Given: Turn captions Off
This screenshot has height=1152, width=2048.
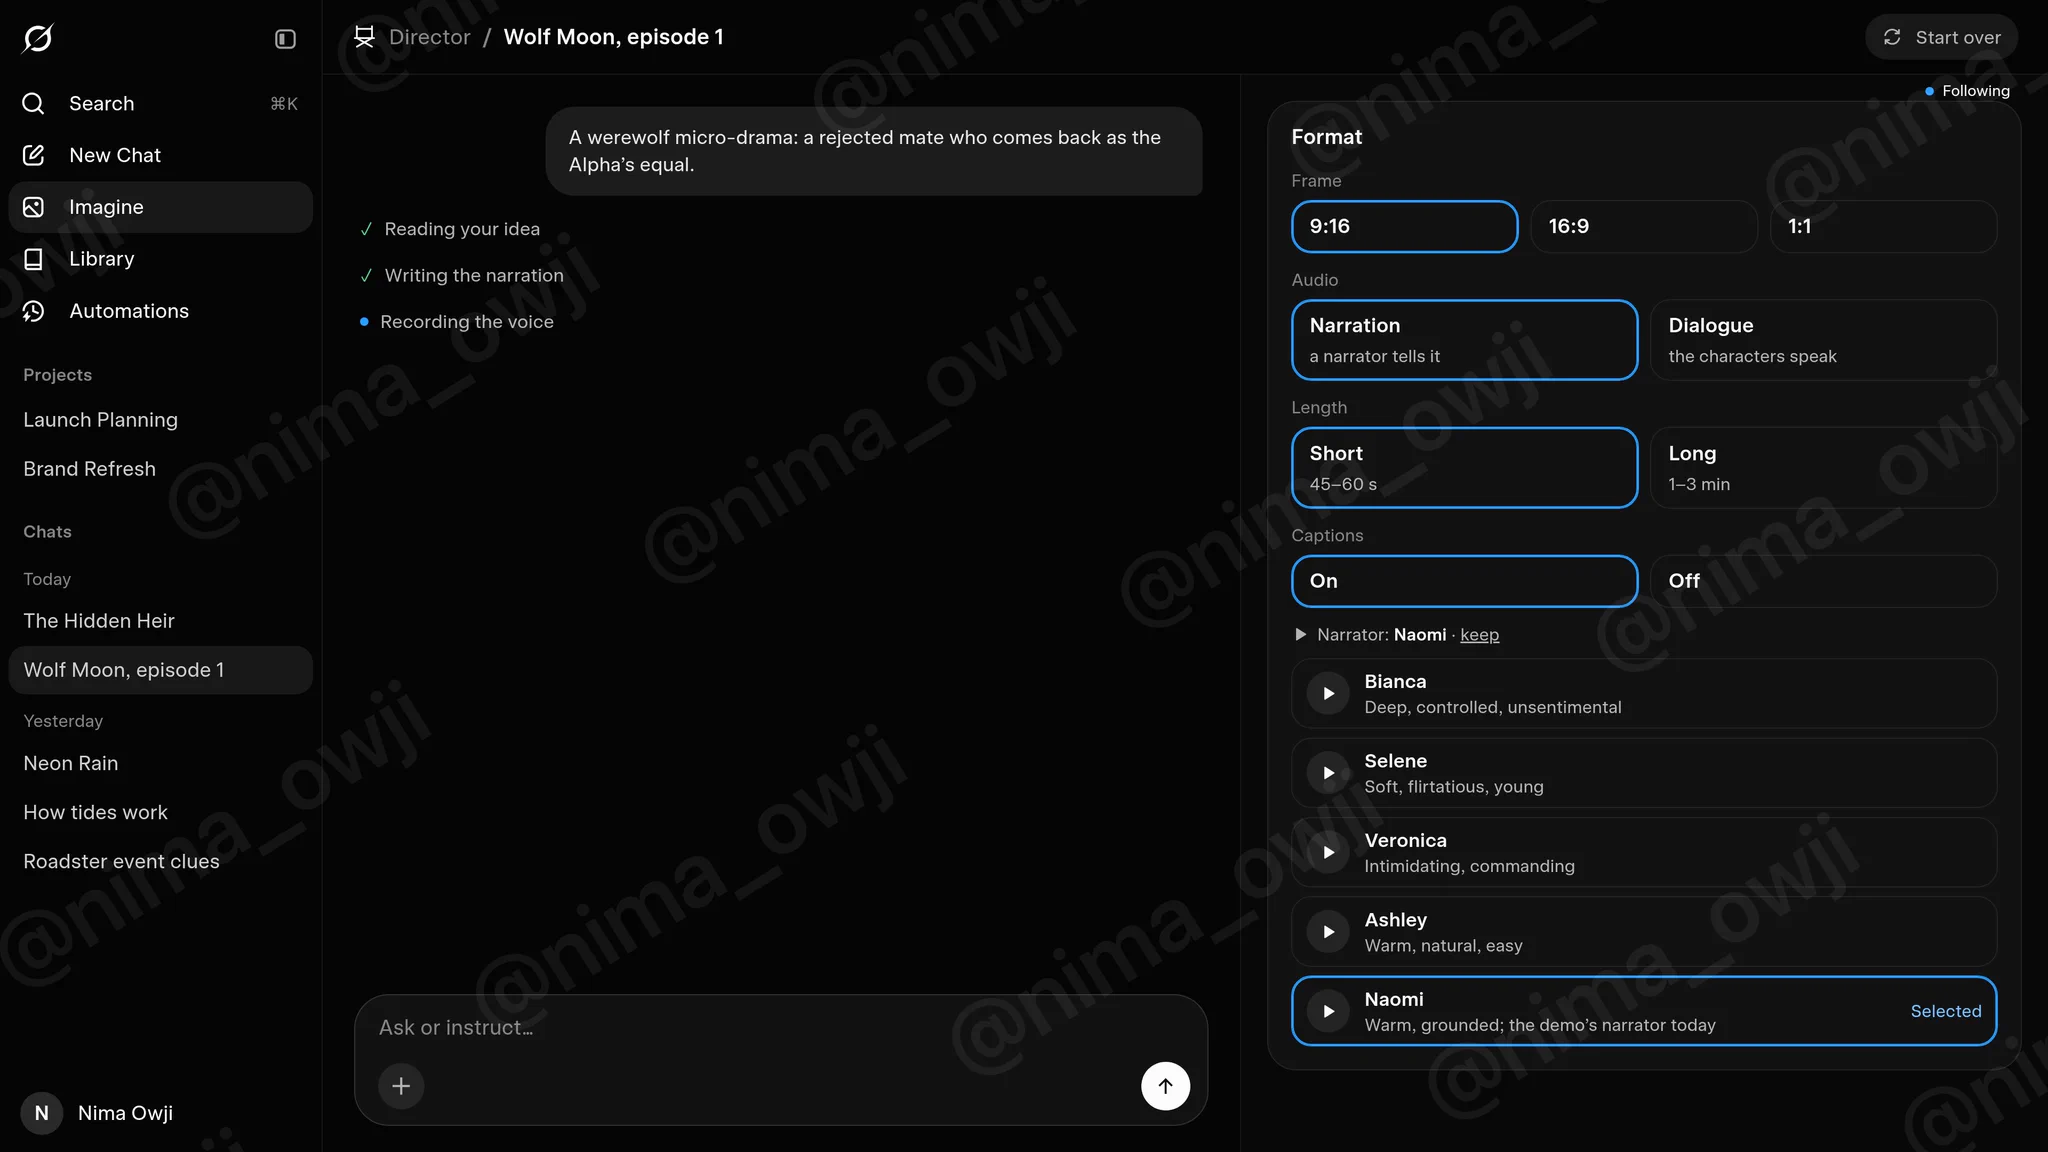Looking at the screenshot, I should tap(1823, 581).
